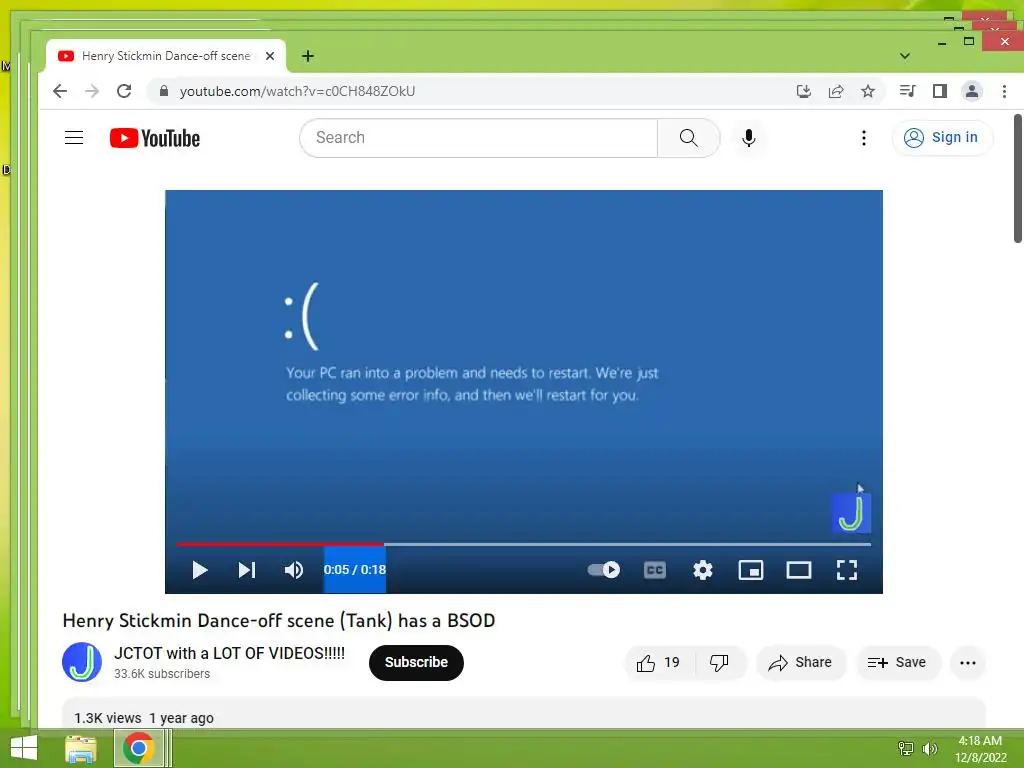Click the 0:05 / 0:18 time display
The image size is (1024, 768).
point(355,569)
